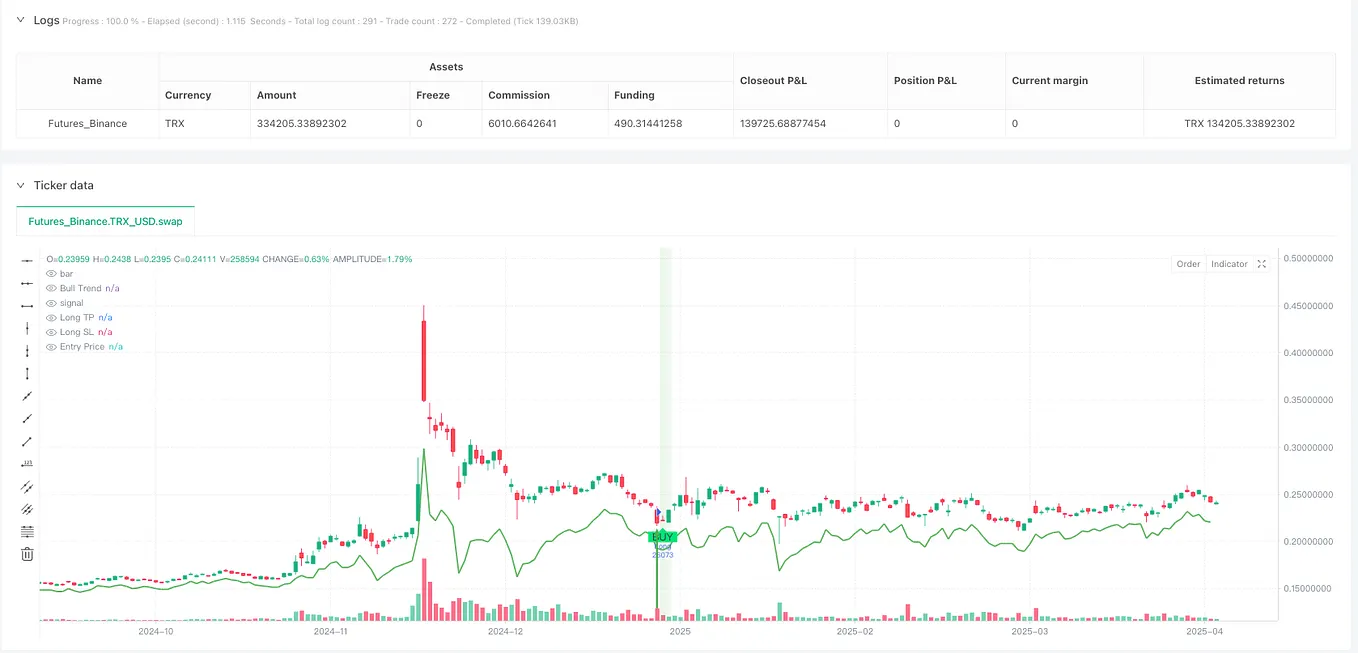Collapse the Logs section

tap(22, 19)
